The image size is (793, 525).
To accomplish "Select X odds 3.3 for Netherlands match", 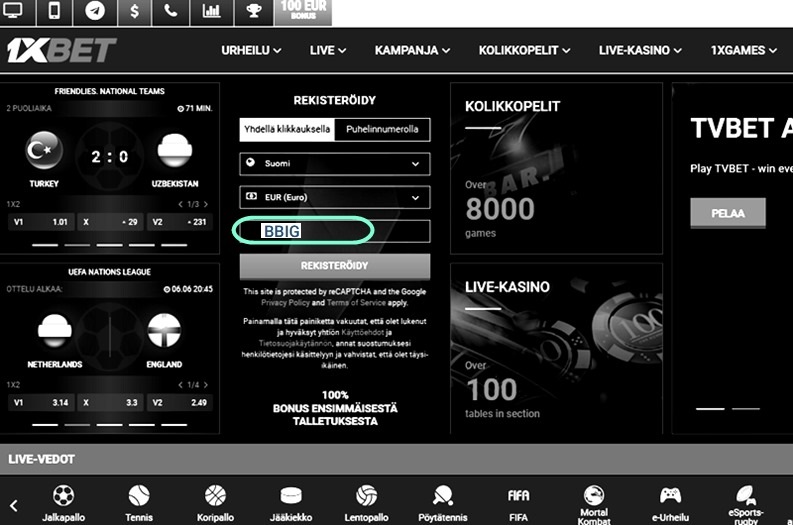I will [111, 403].
